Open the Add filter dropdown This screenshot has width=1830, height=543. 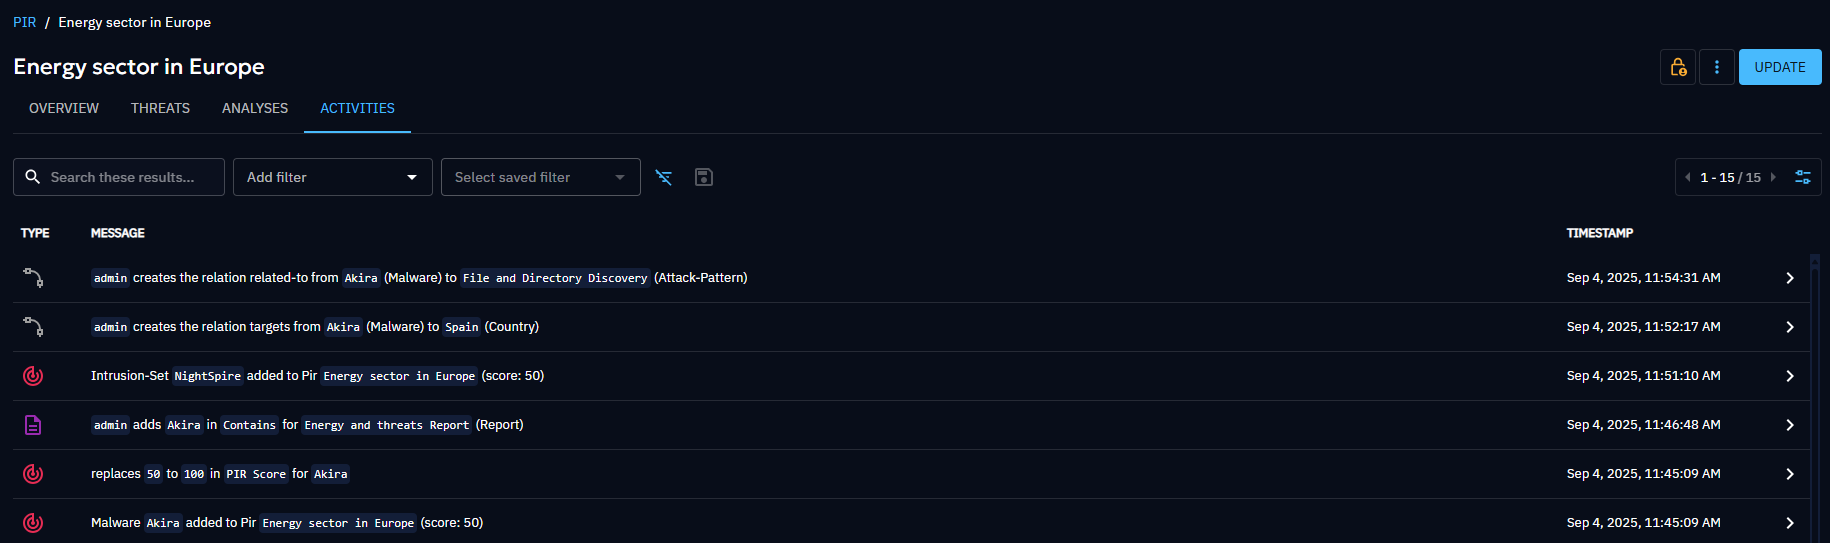click(332, 177)
